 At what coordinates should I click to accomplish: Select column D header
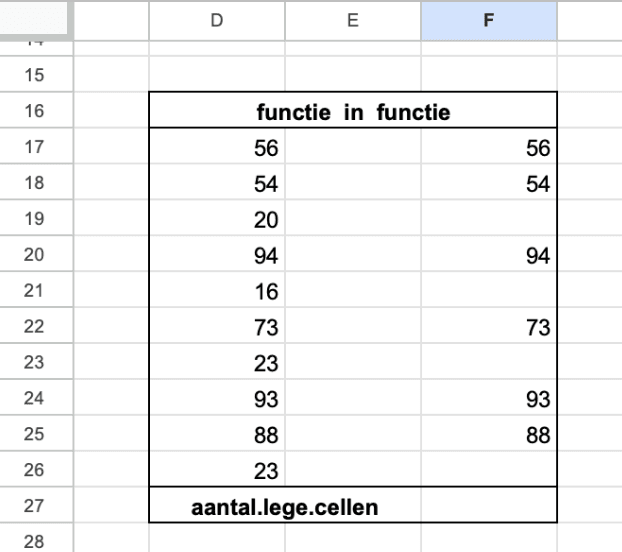[x=217, y=21]
